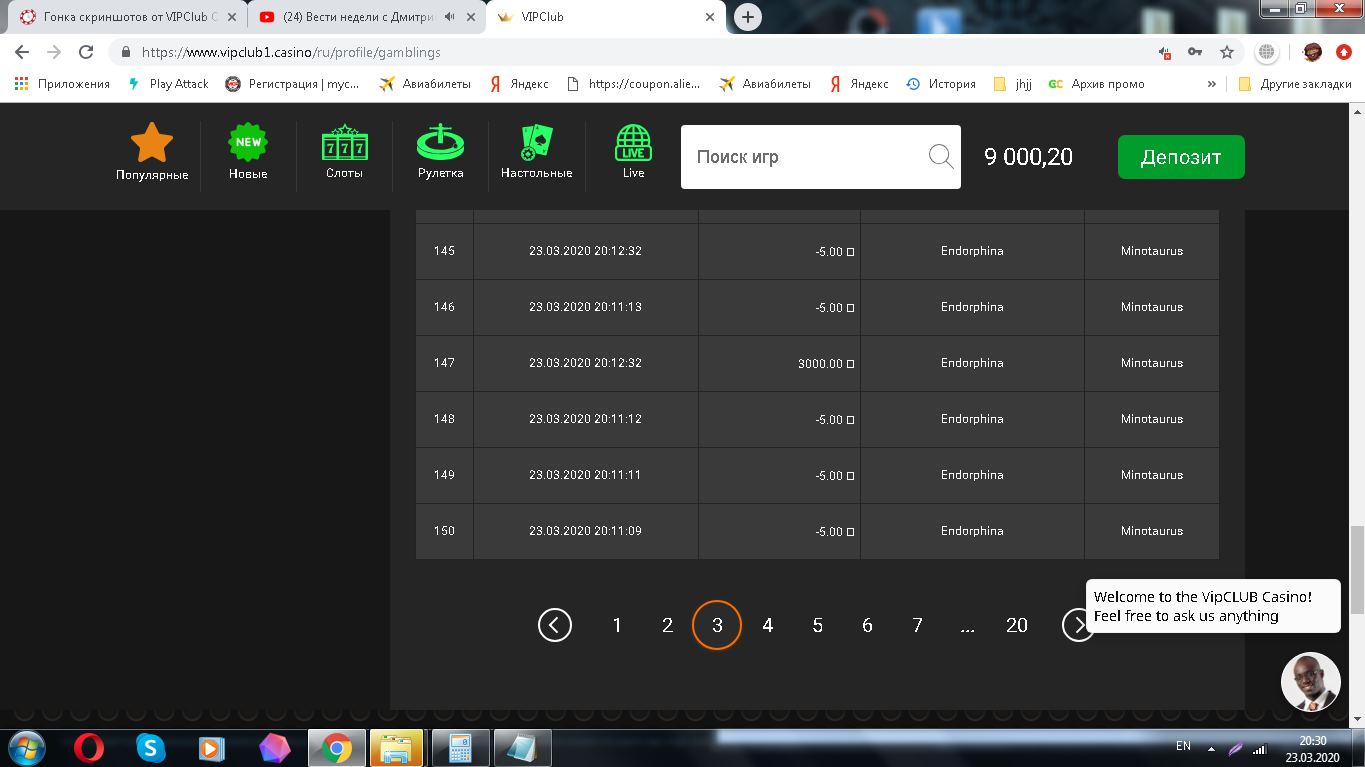Viewport: 1365px width, 767px height.
Task: Open the Популярные star category
Action: pos(152,152)
